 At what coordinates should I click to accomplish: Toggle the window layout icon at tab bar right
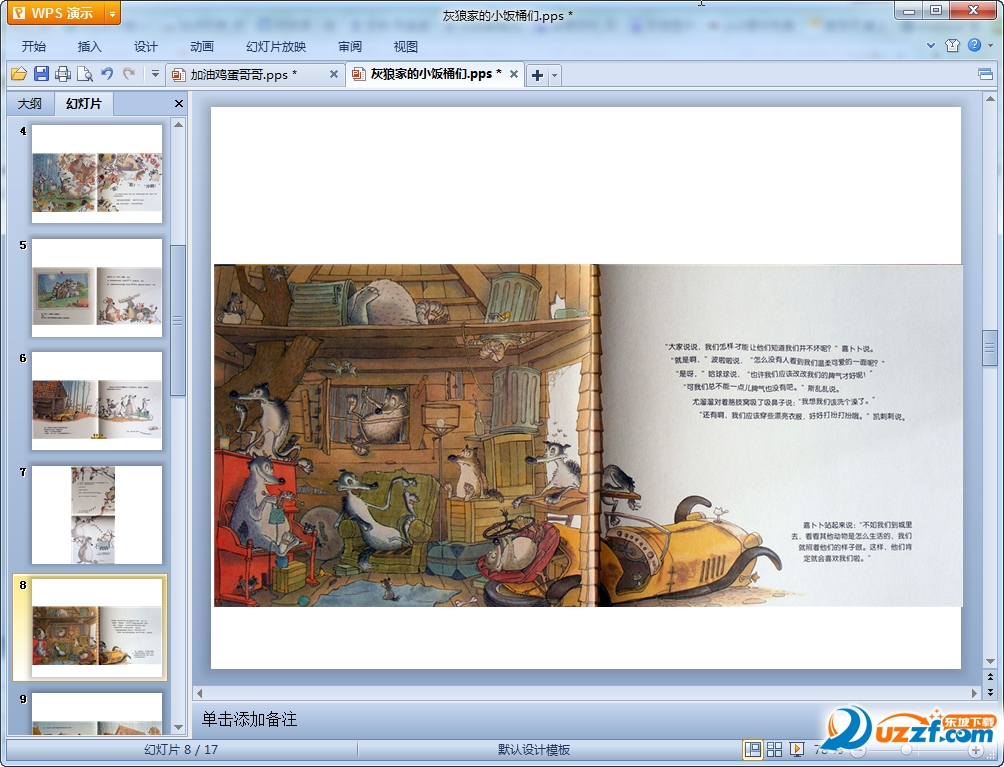coord(985,74)
